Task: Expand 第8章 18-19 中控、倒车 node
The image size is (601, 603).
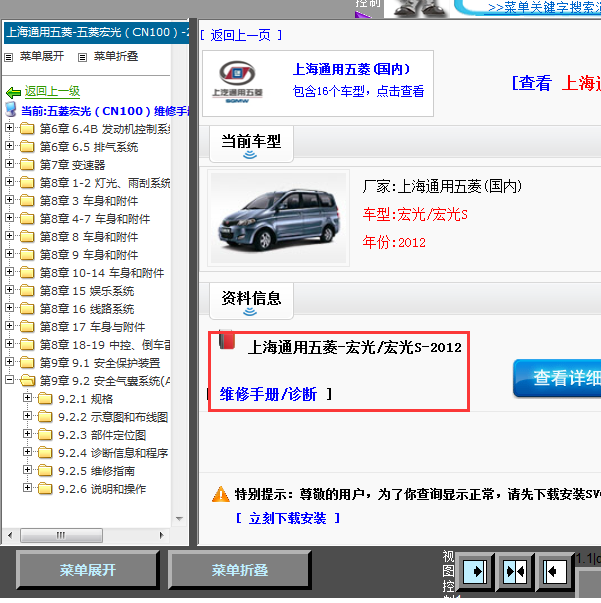Action: [x=10, y=343]
